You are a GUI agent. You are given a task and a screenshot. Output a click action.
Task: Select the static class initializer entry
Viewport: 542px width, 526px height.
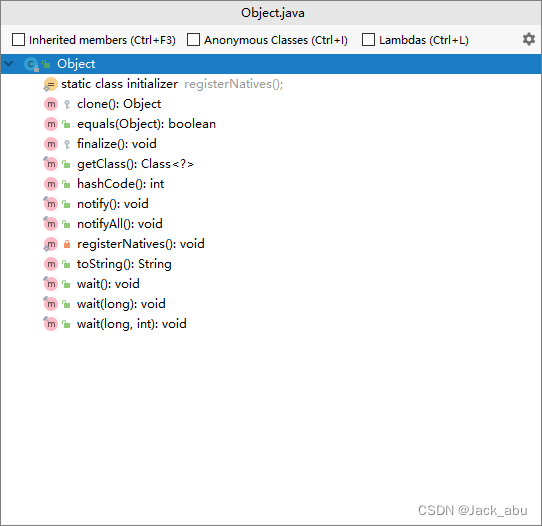tap(119, 84)
